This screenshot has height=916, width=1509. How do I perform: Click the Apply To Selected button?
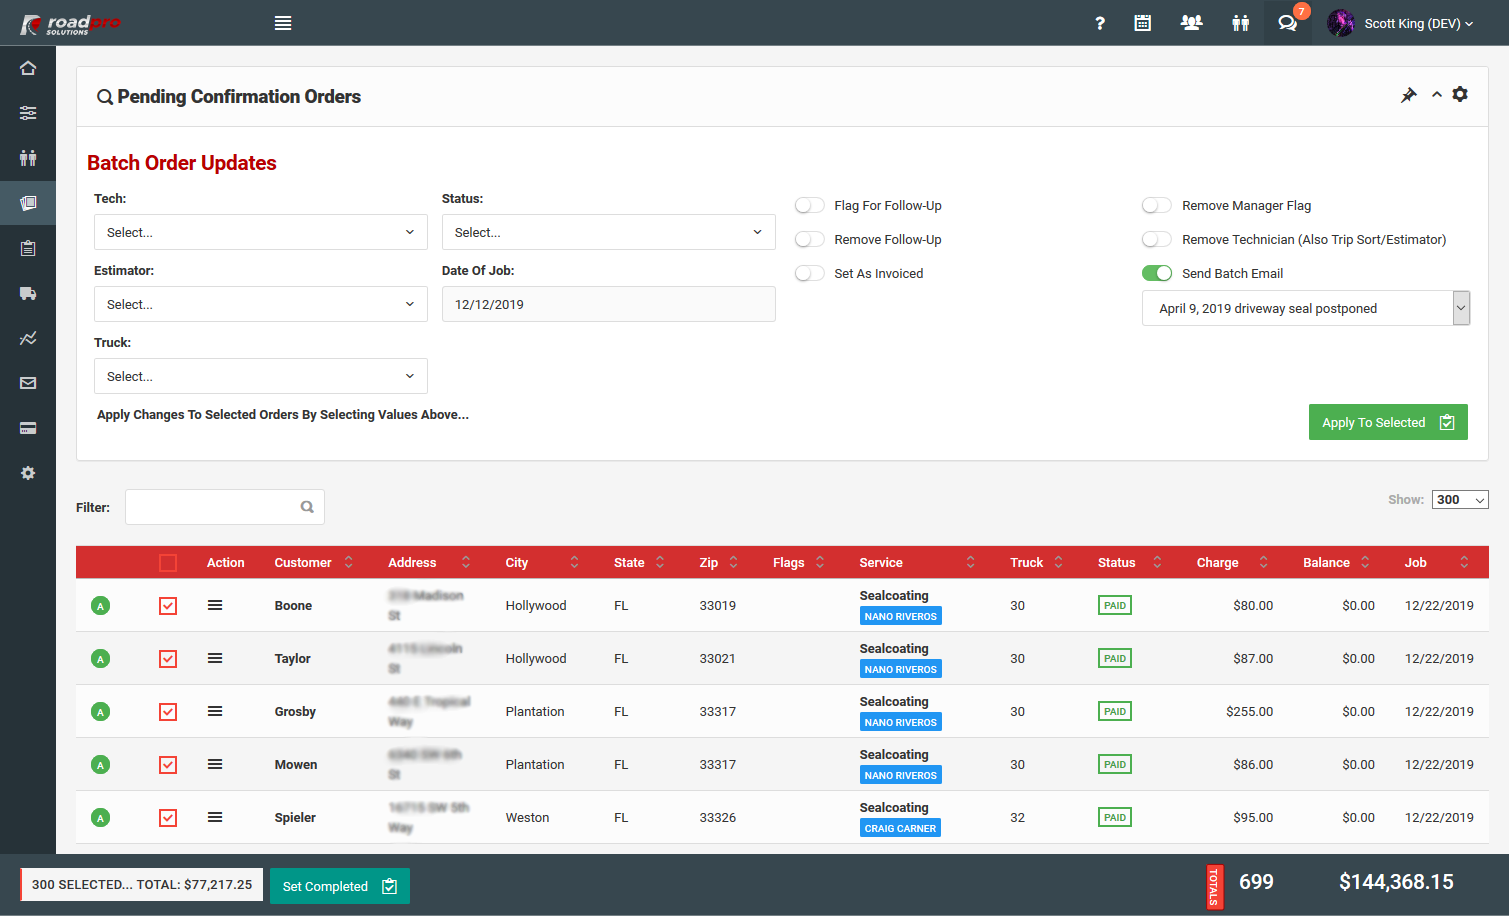point(1388,422)
